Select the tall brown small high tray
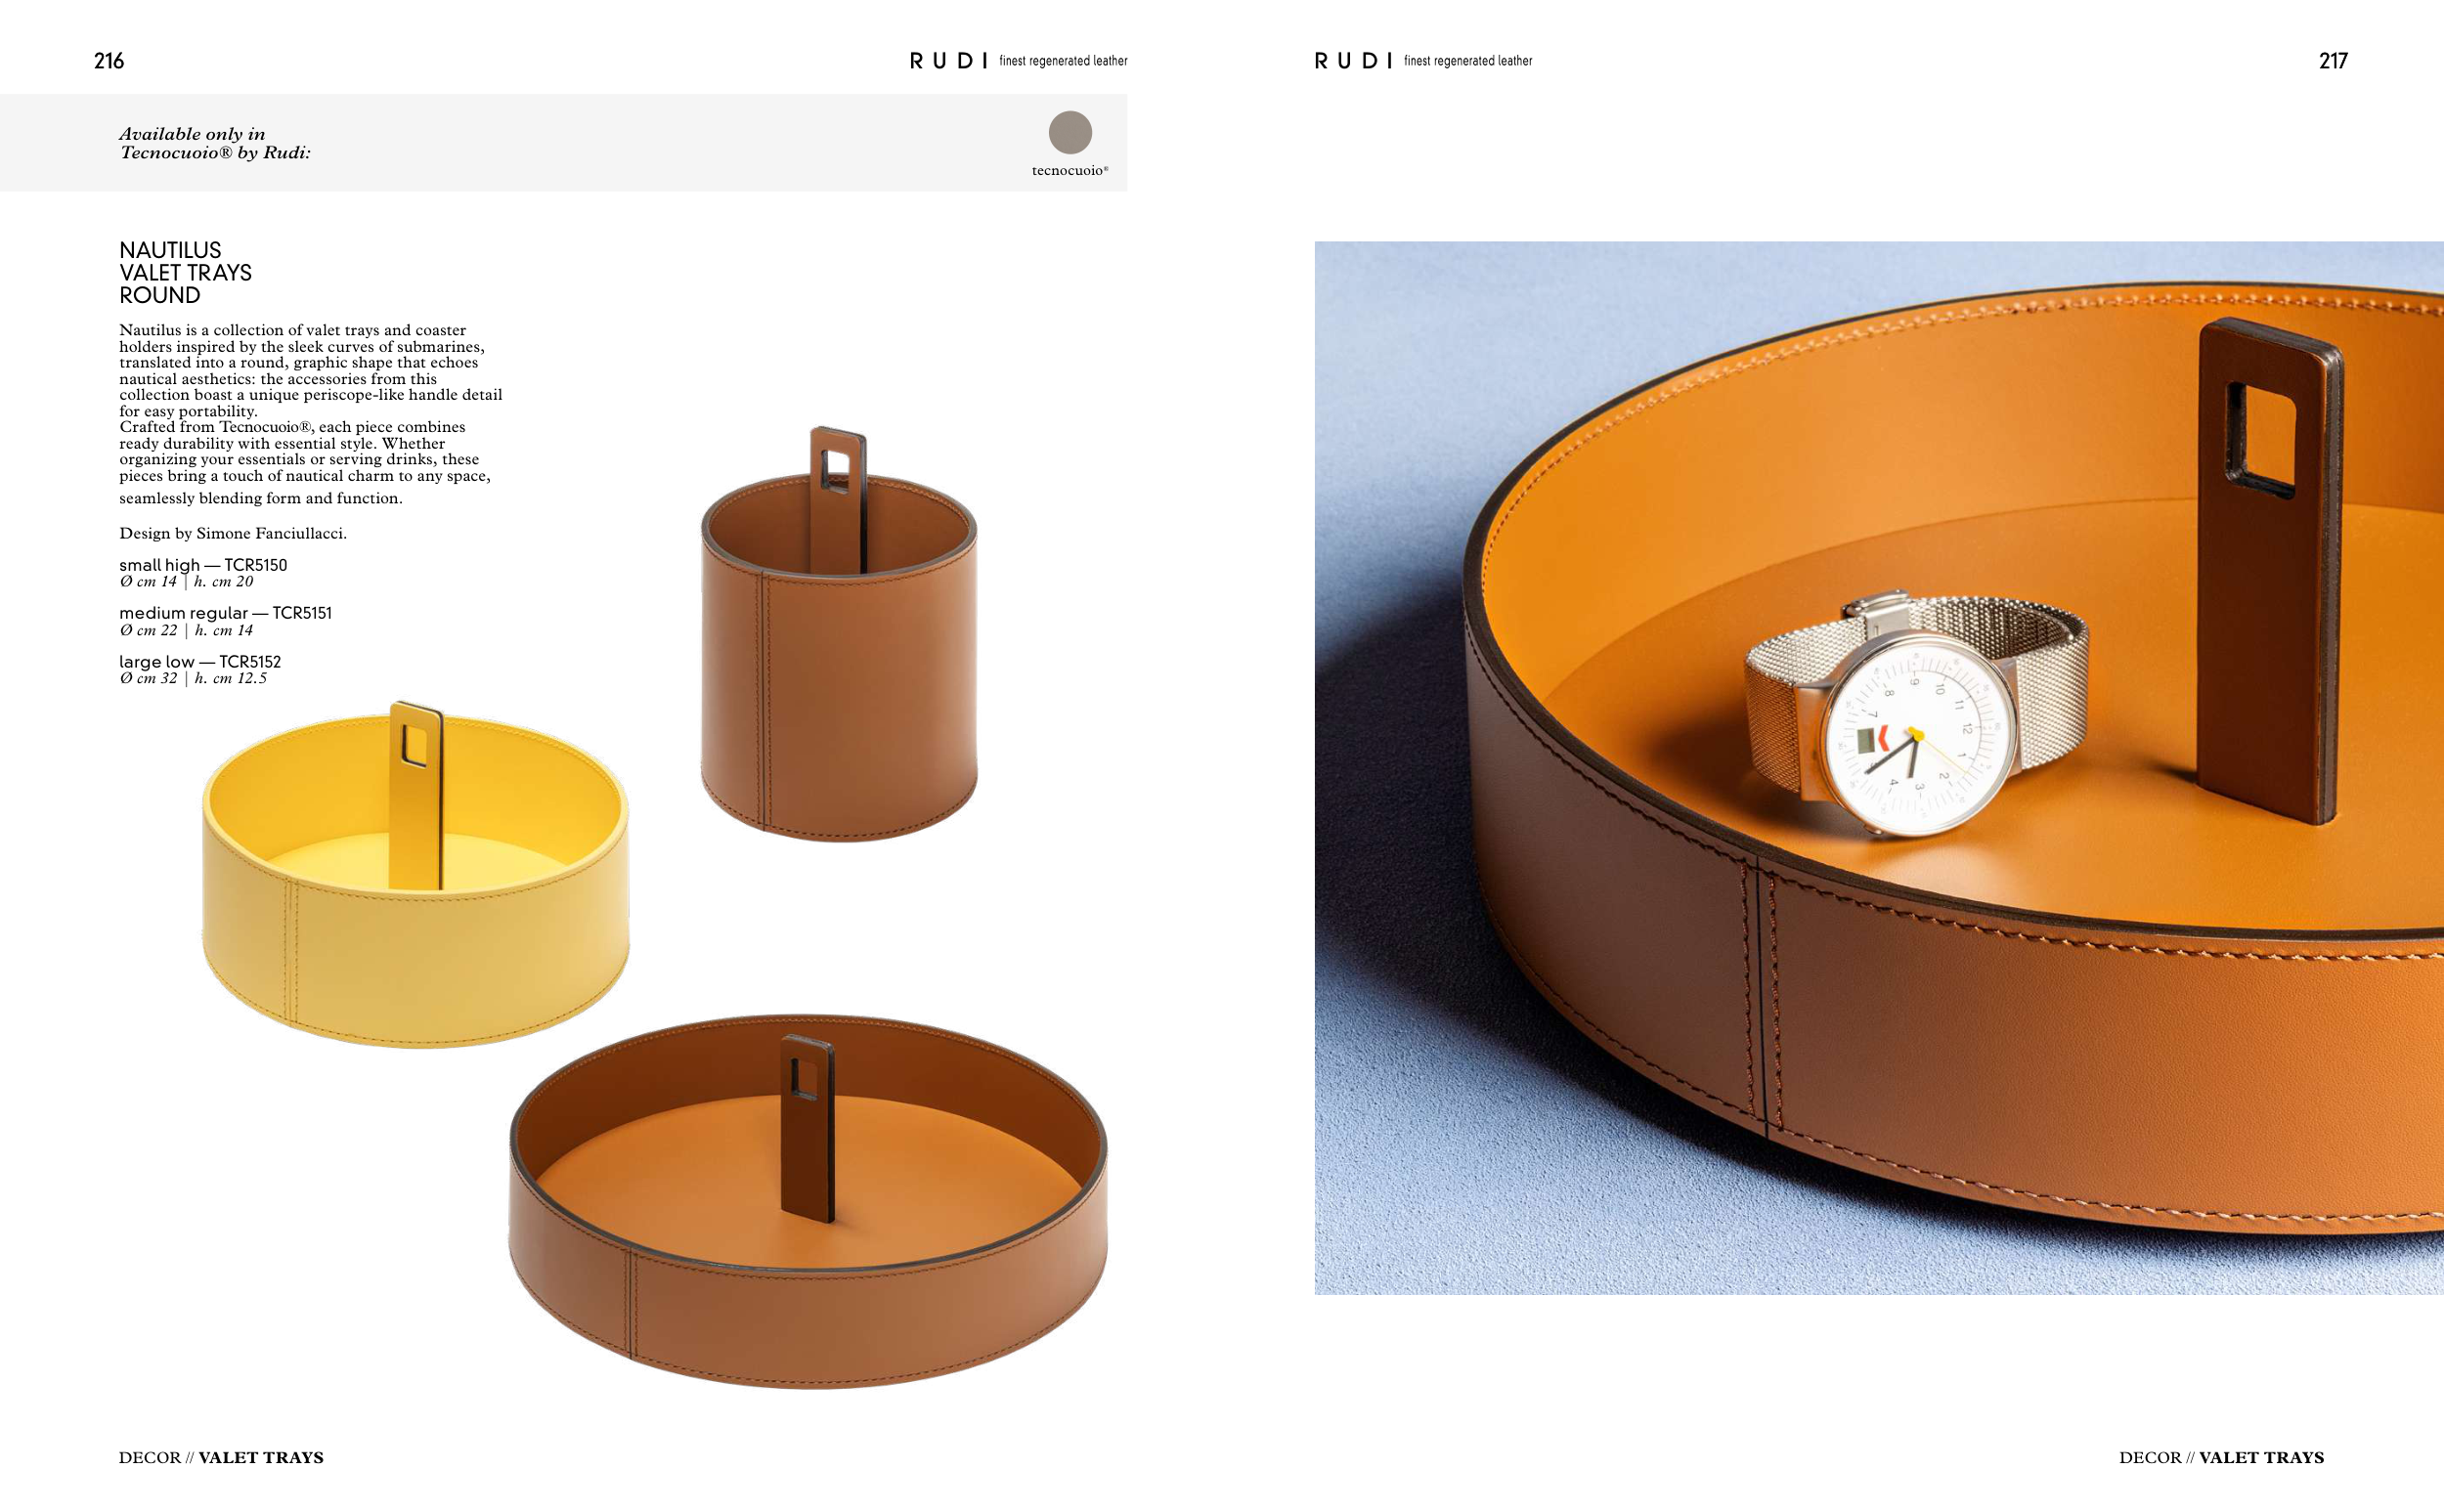The width and height of the screenshot is (2444, 1512). [839, 635]
